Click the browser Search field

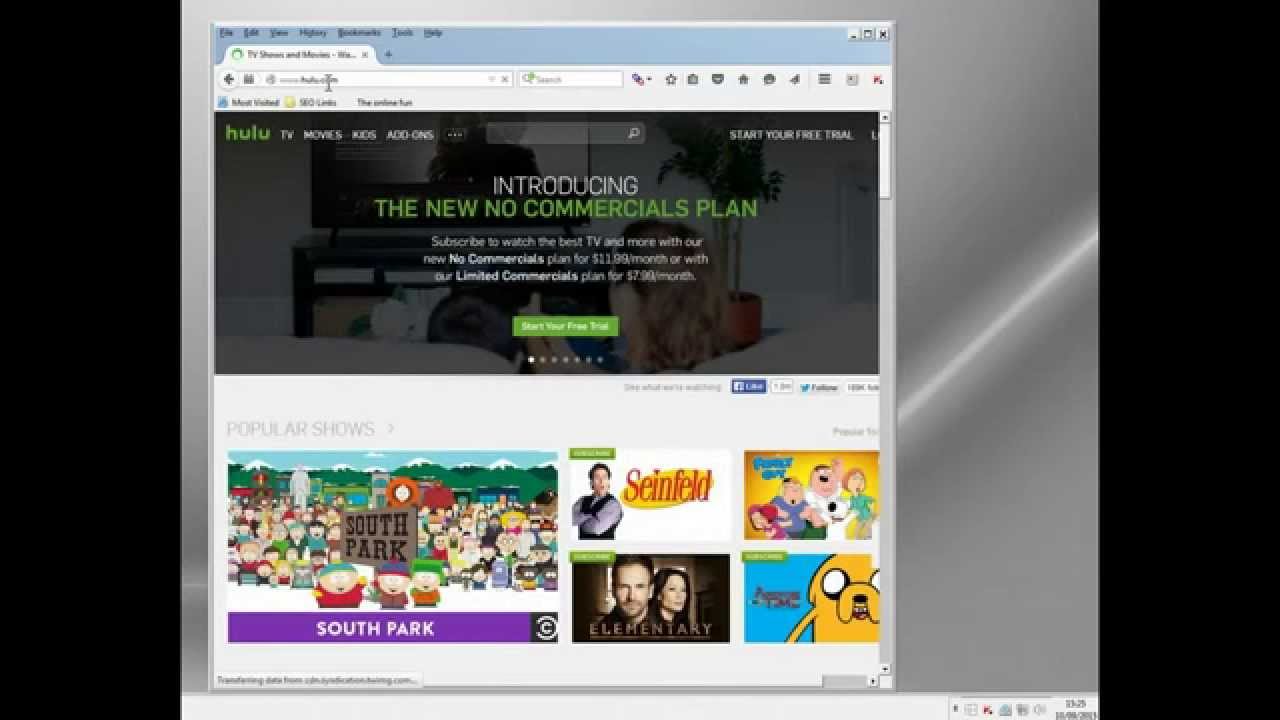pos(571,79)
